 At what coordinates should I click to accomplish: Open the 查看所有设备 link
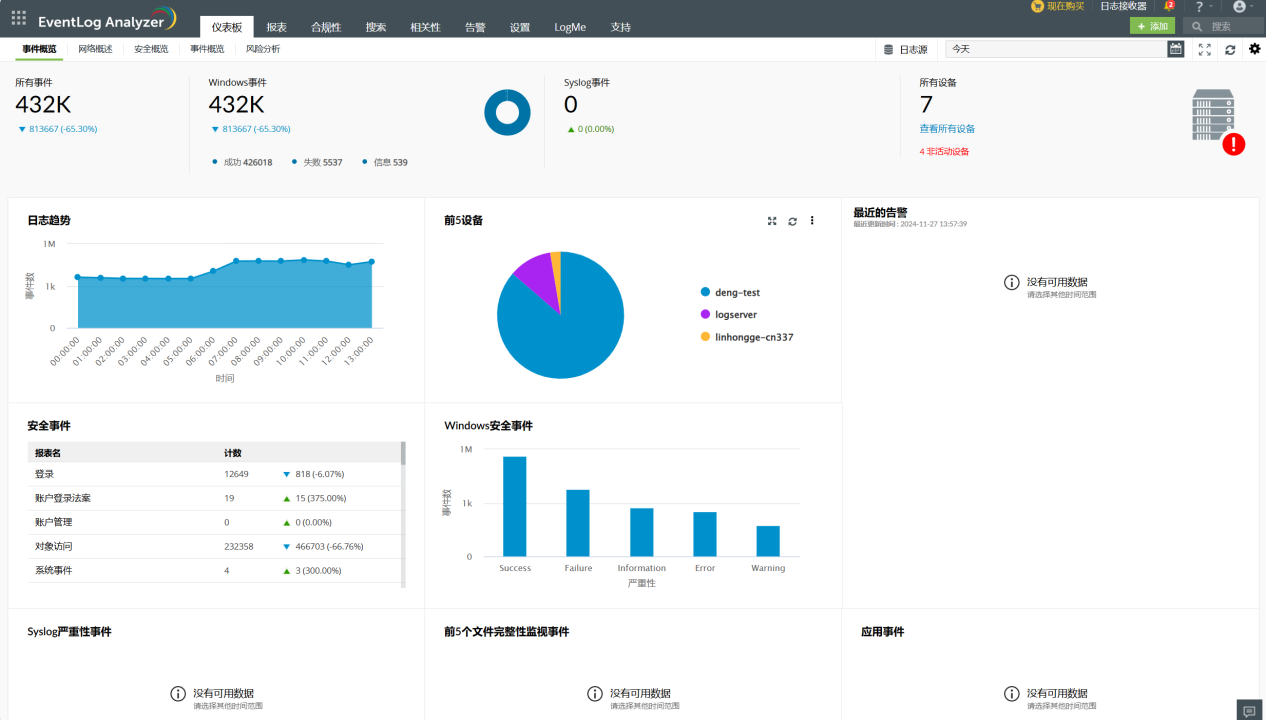click(947, 129)
